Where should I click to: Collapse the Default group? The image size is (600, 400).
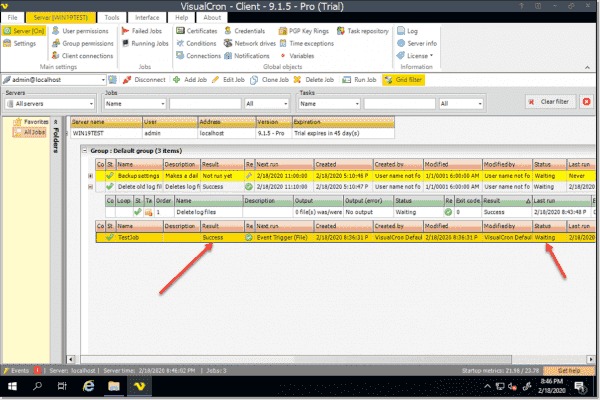tap(85, 150)
